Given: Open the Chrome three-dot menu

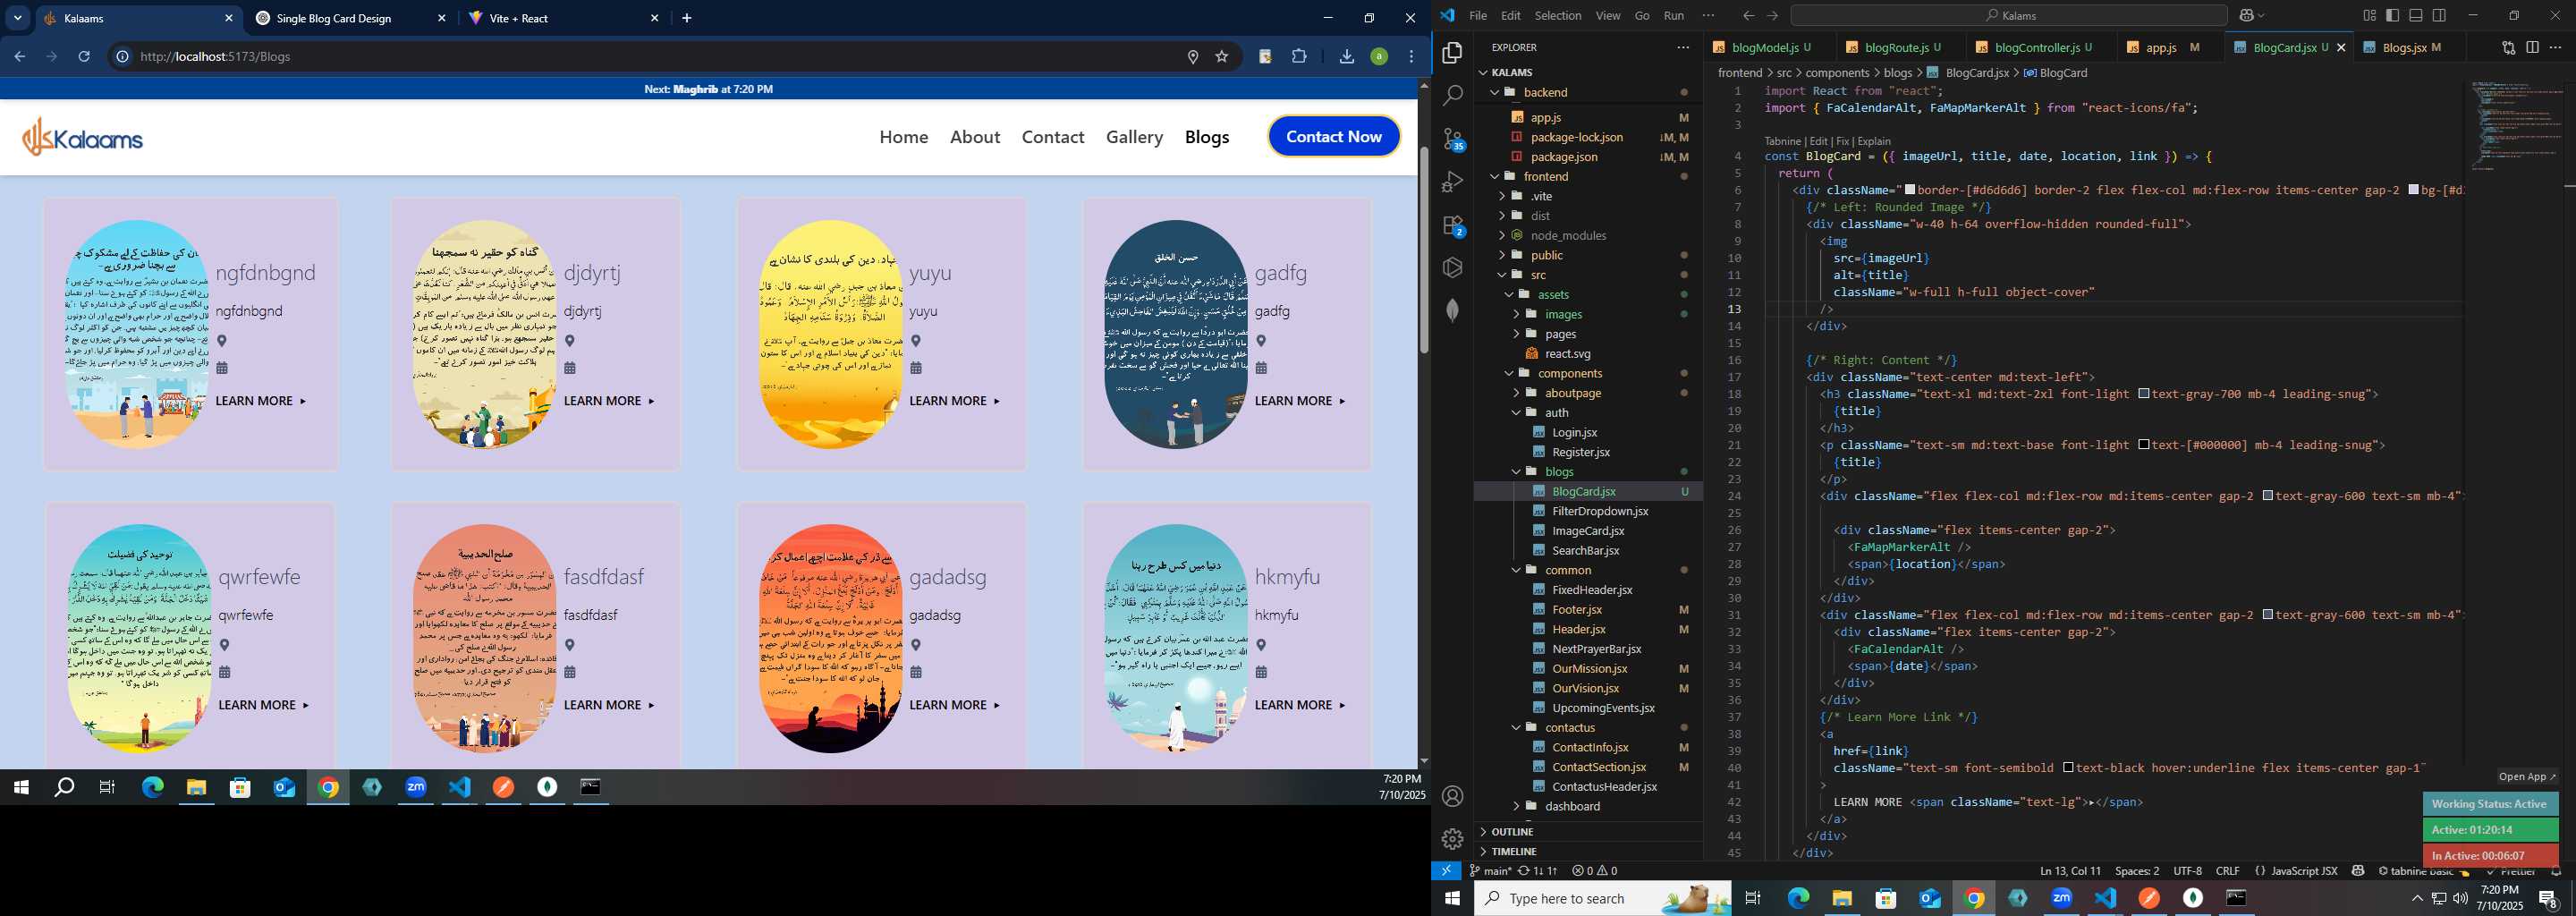Looking at the screenshot, I should coord(1411,56).
